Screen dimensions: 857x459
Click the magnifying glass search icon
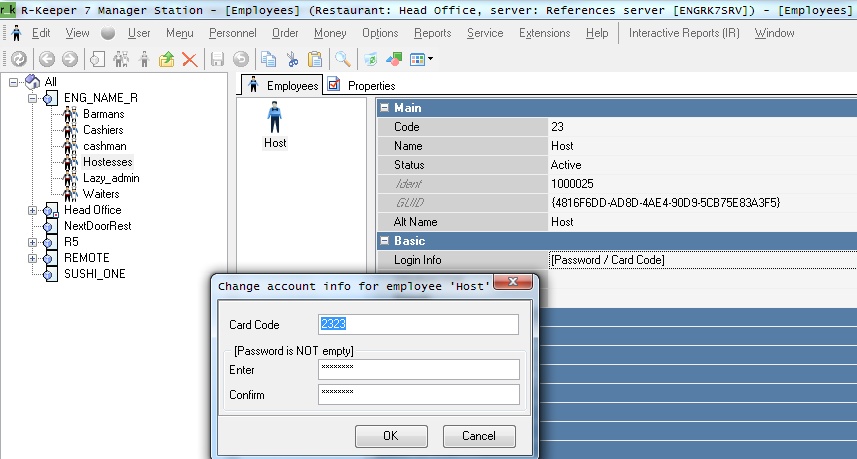(x=343, y=59)
